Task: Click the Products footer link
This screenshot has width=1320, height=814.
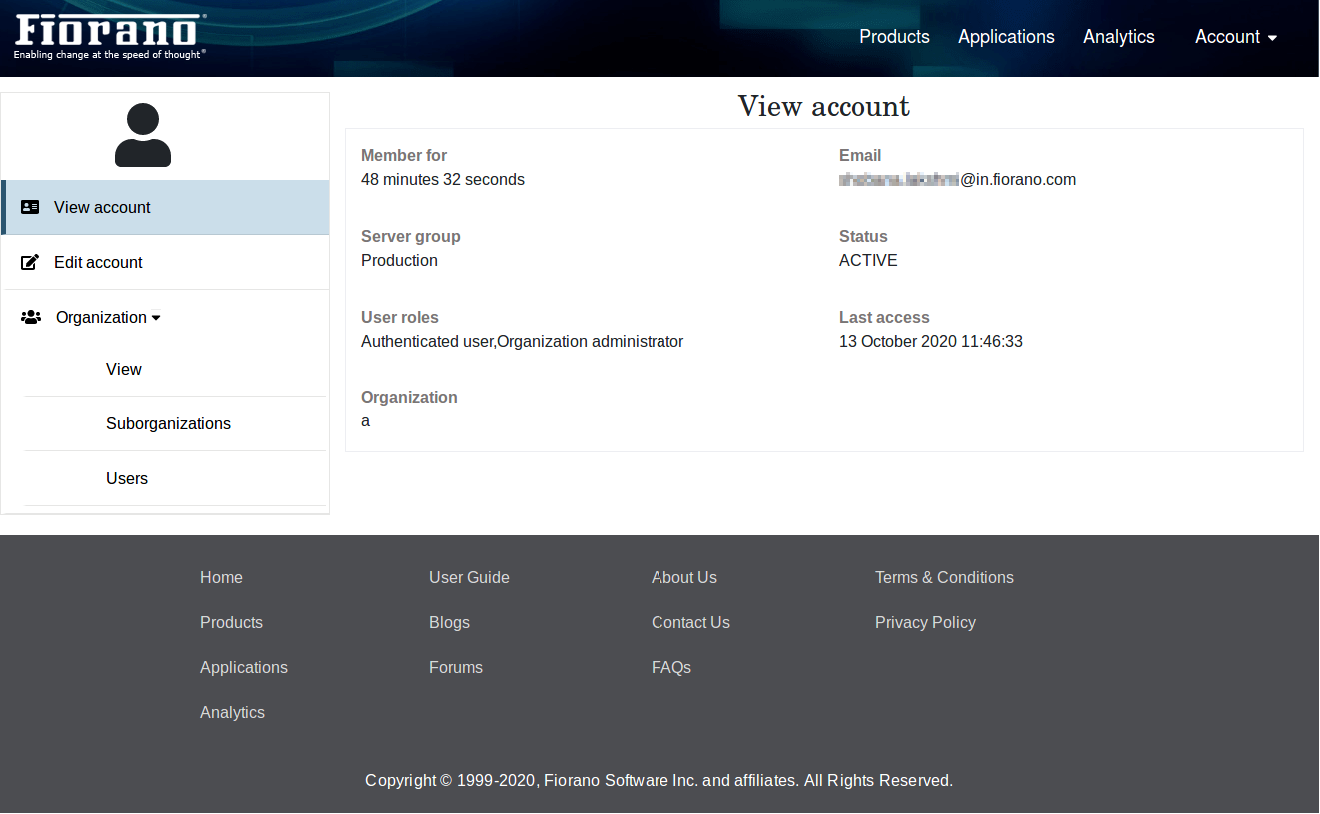Action: pos(231,622)
